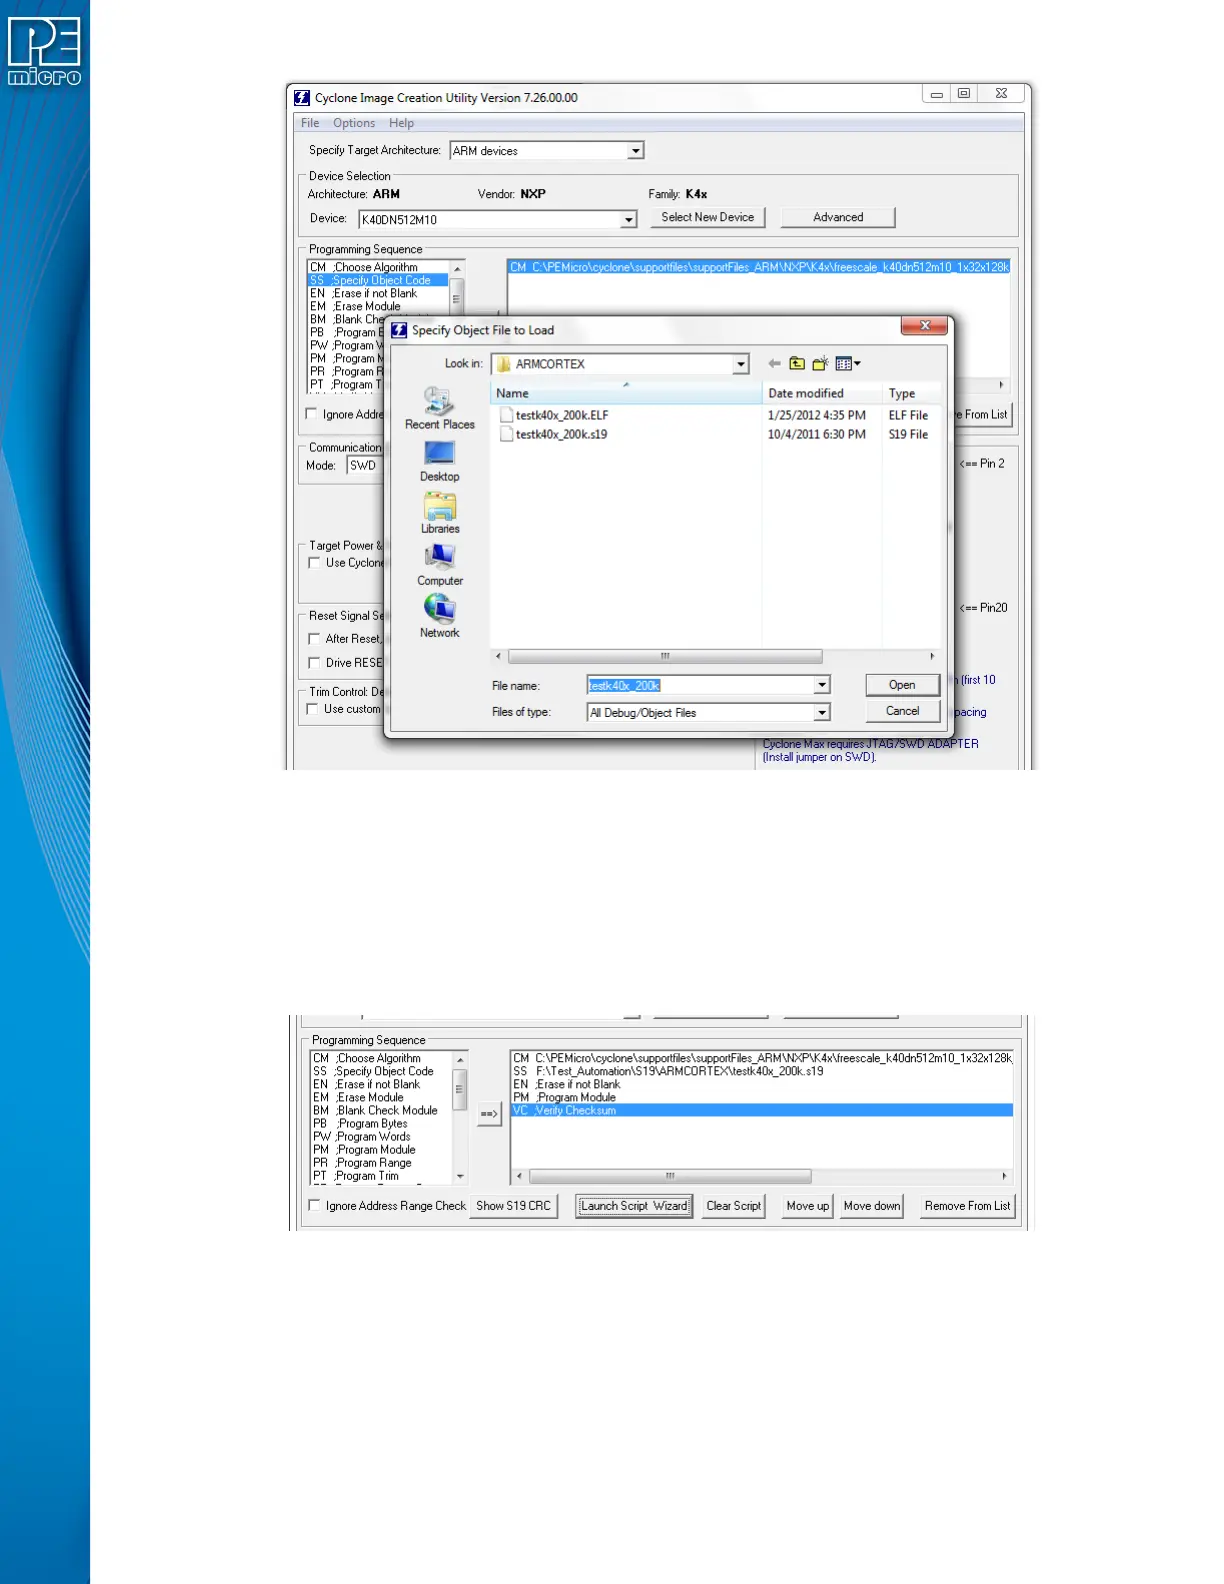Select PW Program Words in lower list
1224x1584 pixels.
coord(381,1136)
